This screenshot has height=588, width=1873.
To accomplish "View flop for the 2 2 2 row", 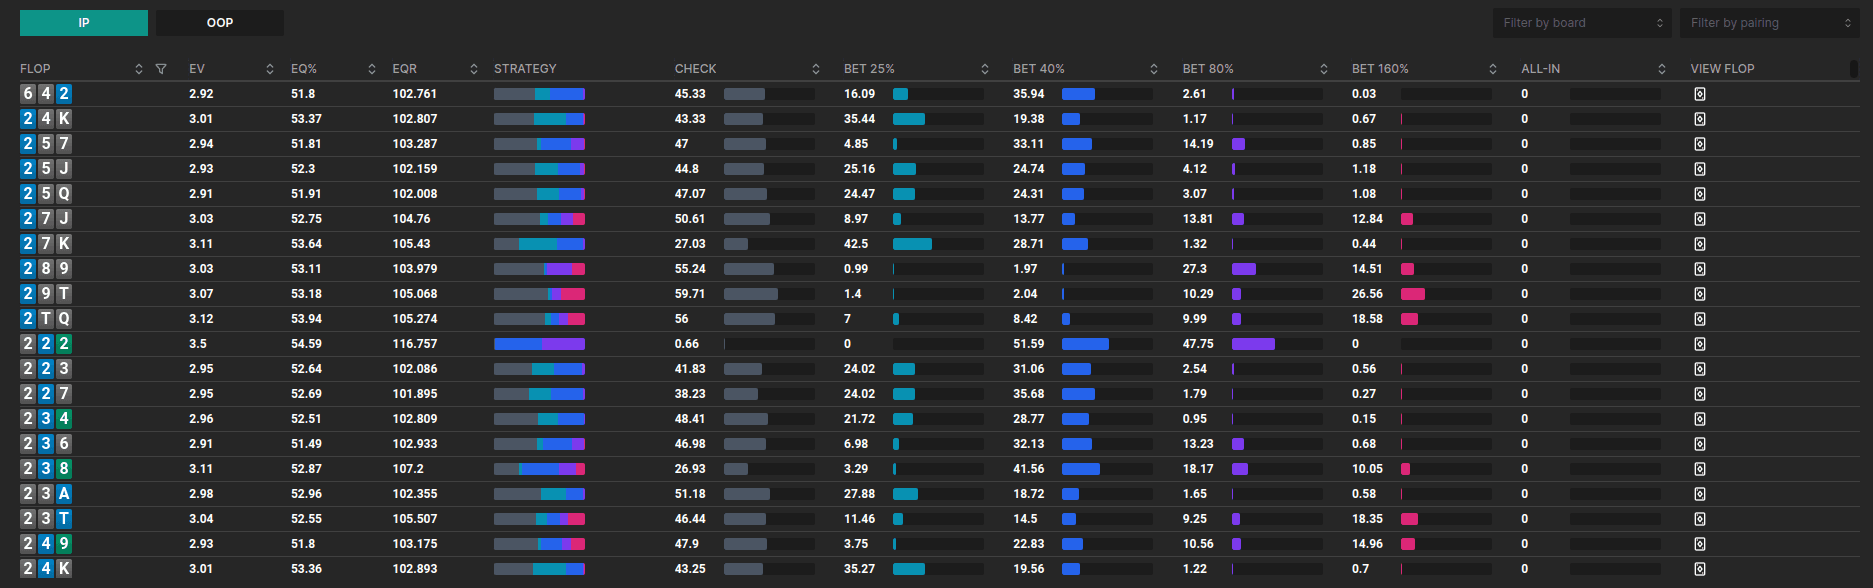I will pyautogui.click(x=1700, y=344).
